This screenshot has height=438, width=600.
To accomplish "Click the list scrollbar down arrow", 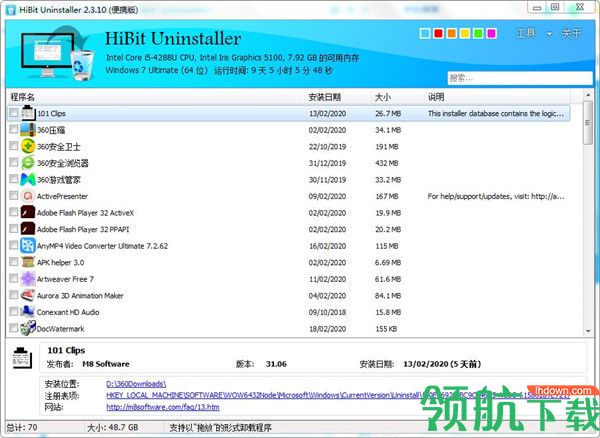I will coord(588,331).
